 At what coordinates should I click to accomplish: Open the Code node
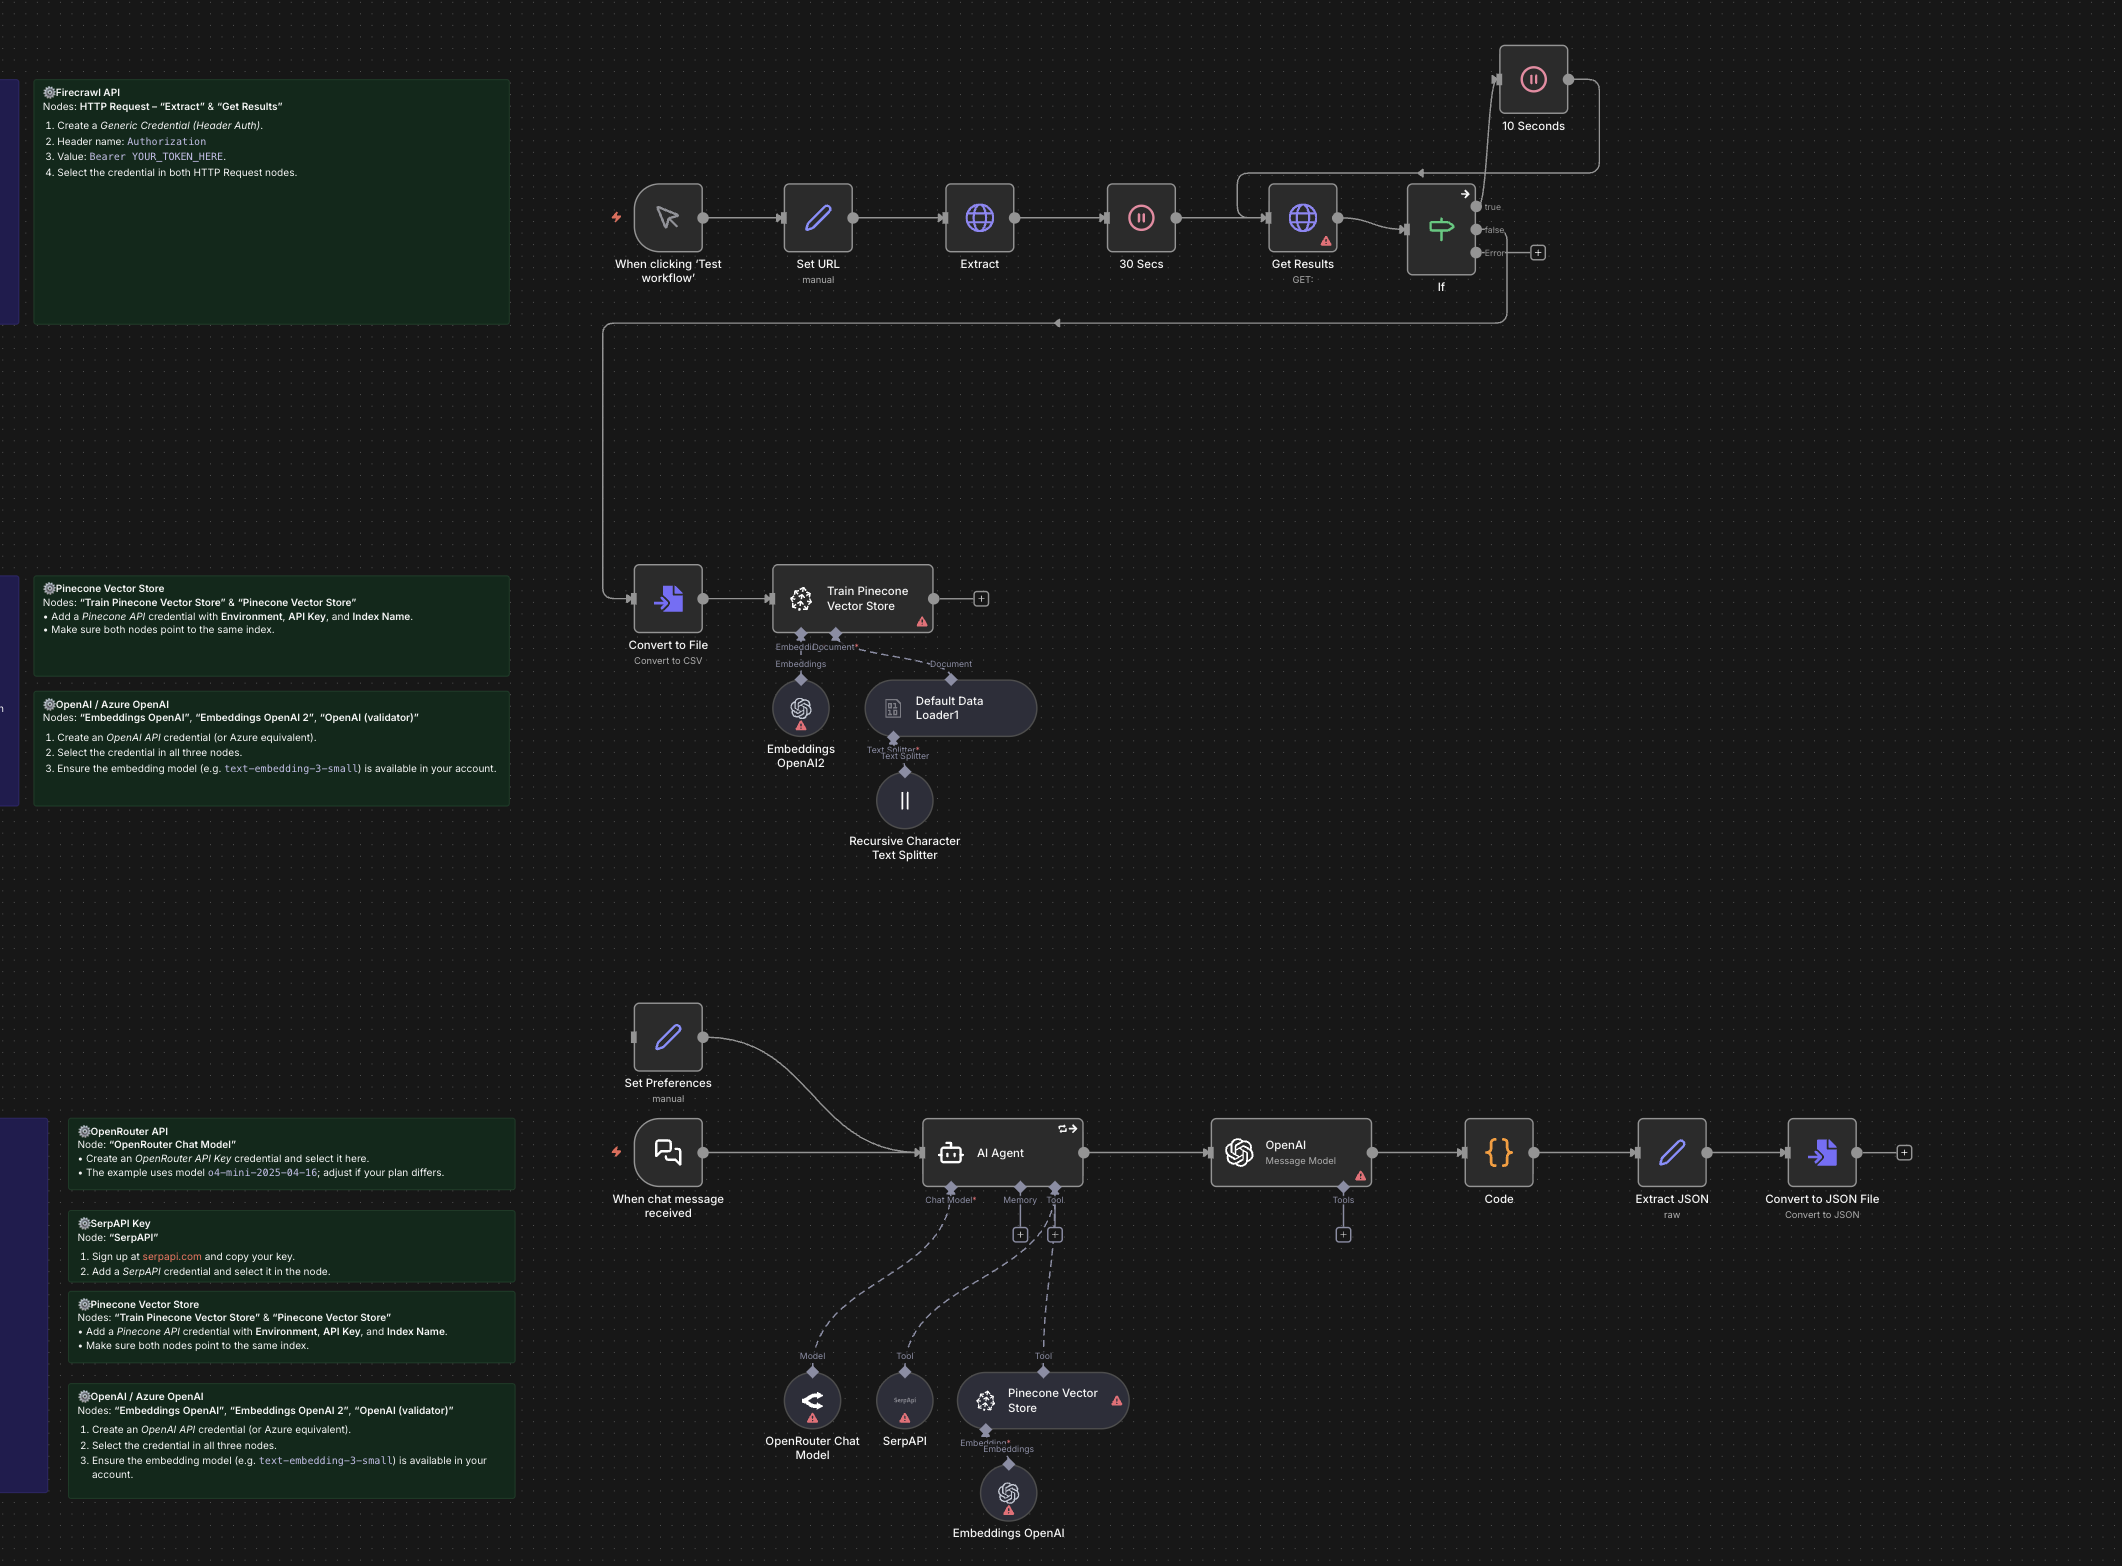(x=1497, y=1153)
